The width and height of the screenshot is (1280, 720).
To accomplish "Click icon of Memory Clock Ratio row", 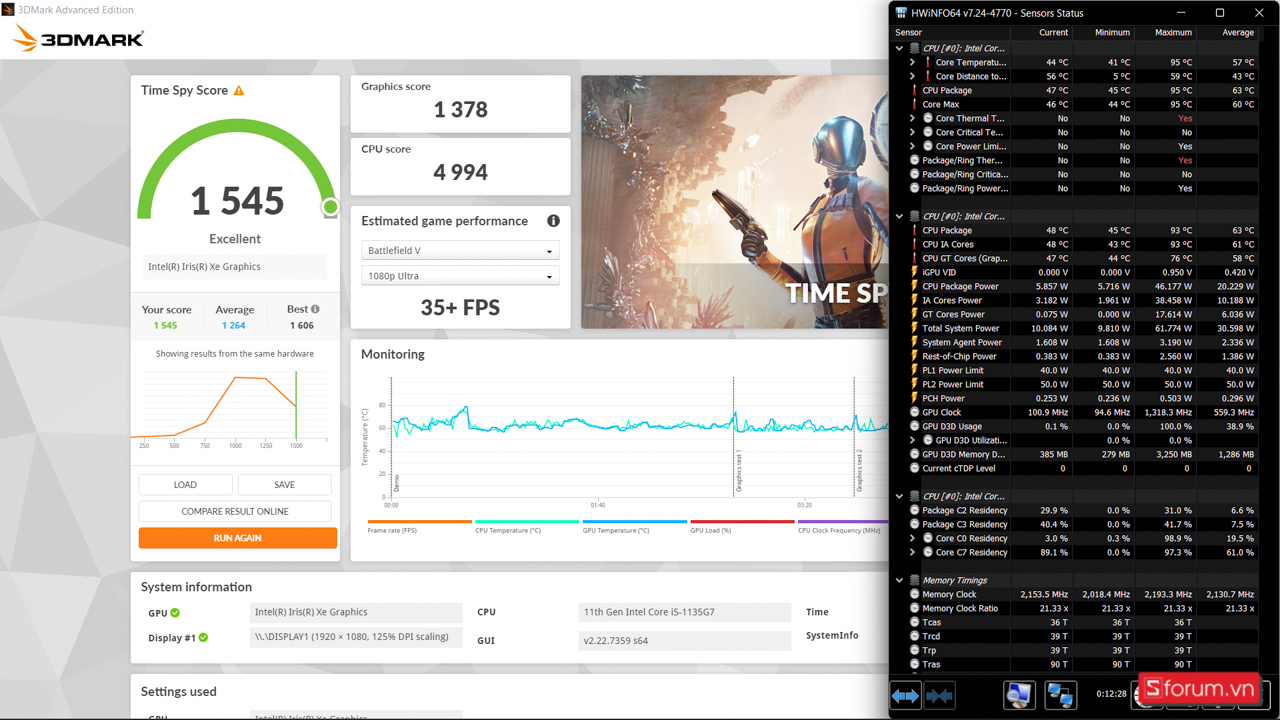I will click(x=914, y=608).
